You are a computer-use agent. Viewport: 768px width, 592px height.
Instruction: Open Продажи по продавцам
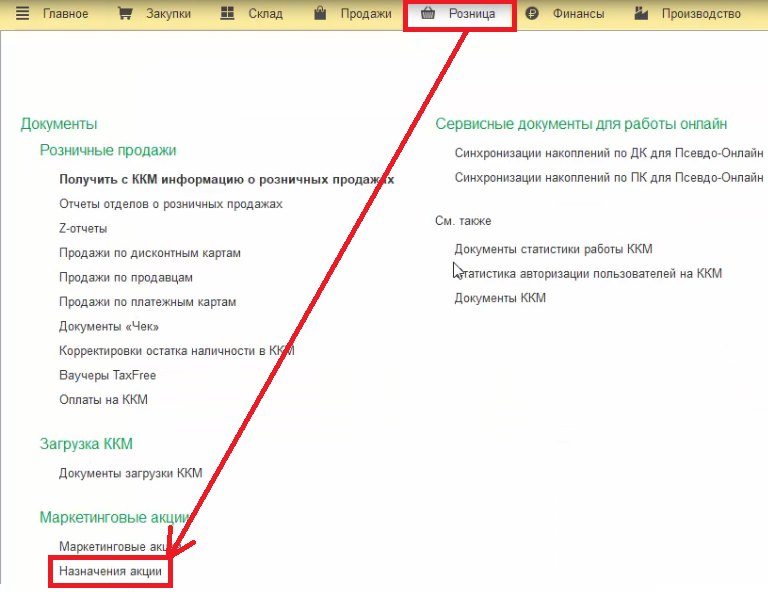(x=126, y=278)
